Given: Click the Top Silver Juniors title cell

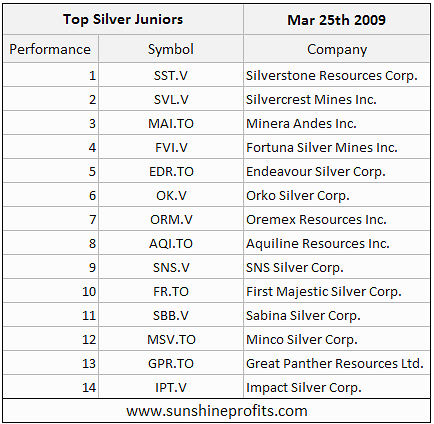Looking at the screenshot, I should (123, 19).
